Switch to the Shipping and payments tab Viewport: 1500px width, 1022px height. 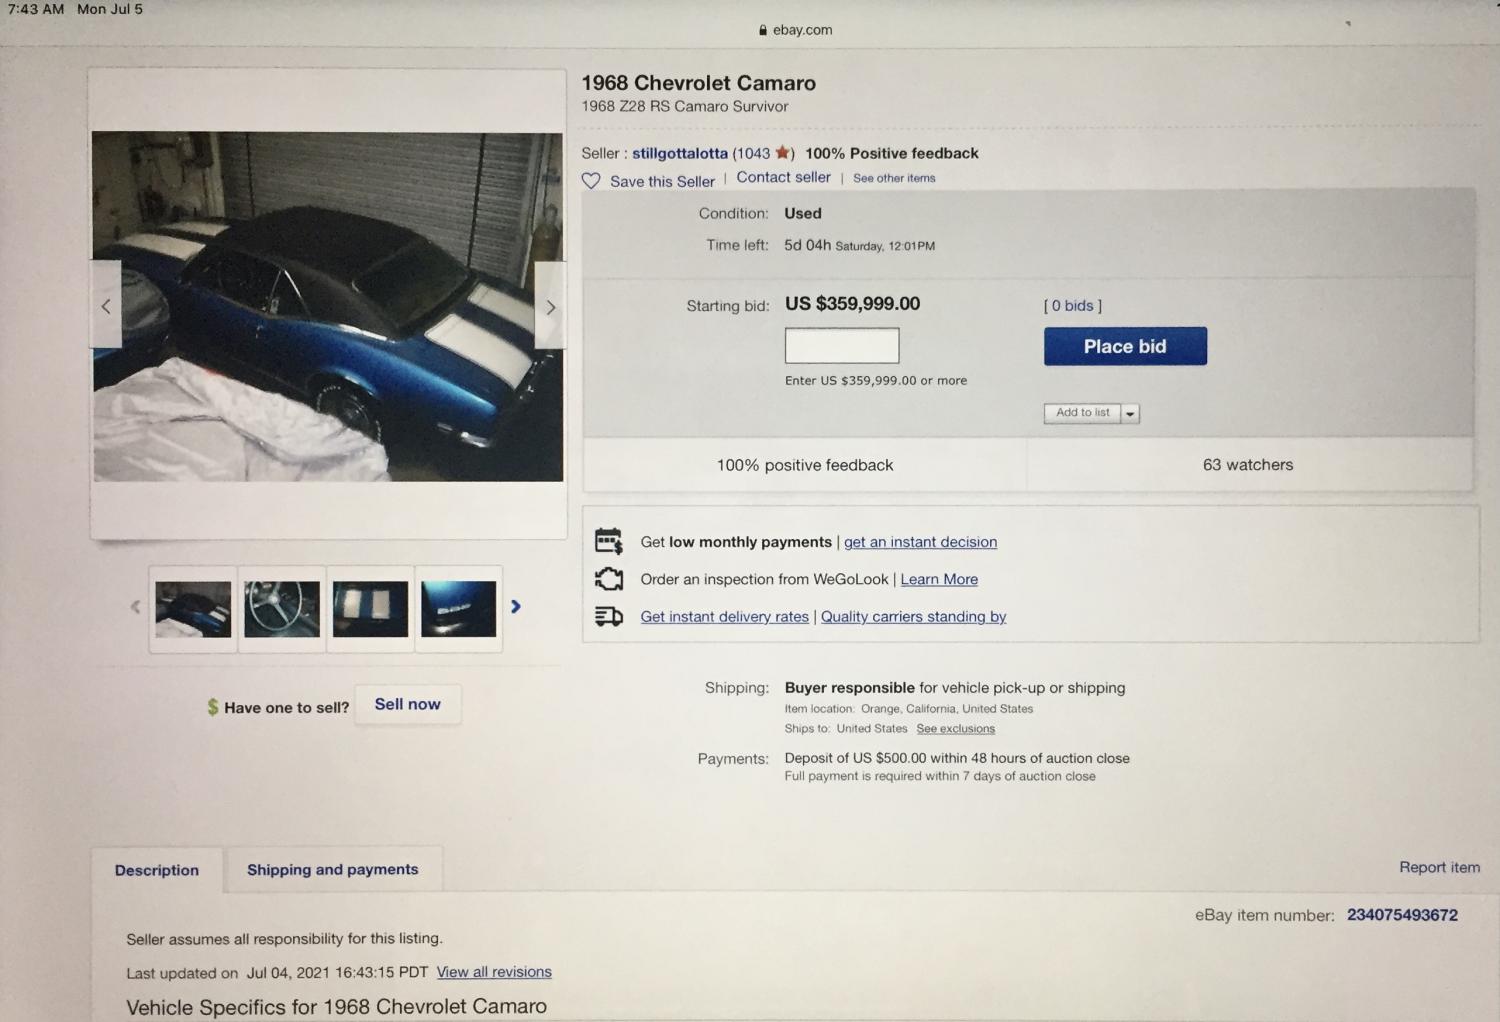(333, 869)
